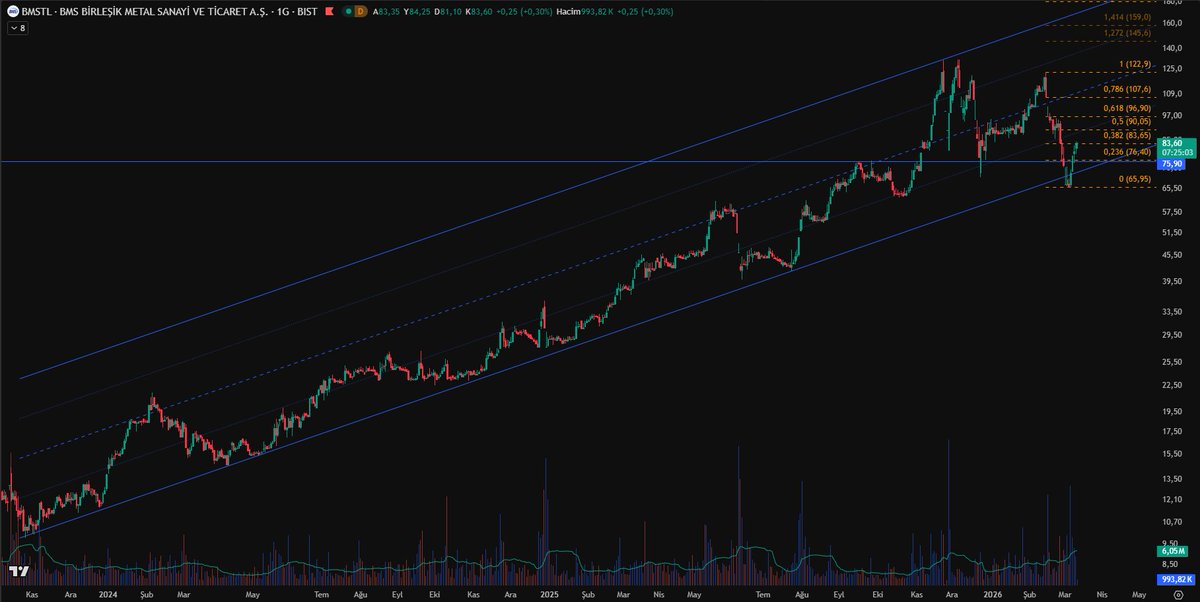Click the high value Y84,25 in the header
Screen dimensions: 1200x602
[418, 11]
